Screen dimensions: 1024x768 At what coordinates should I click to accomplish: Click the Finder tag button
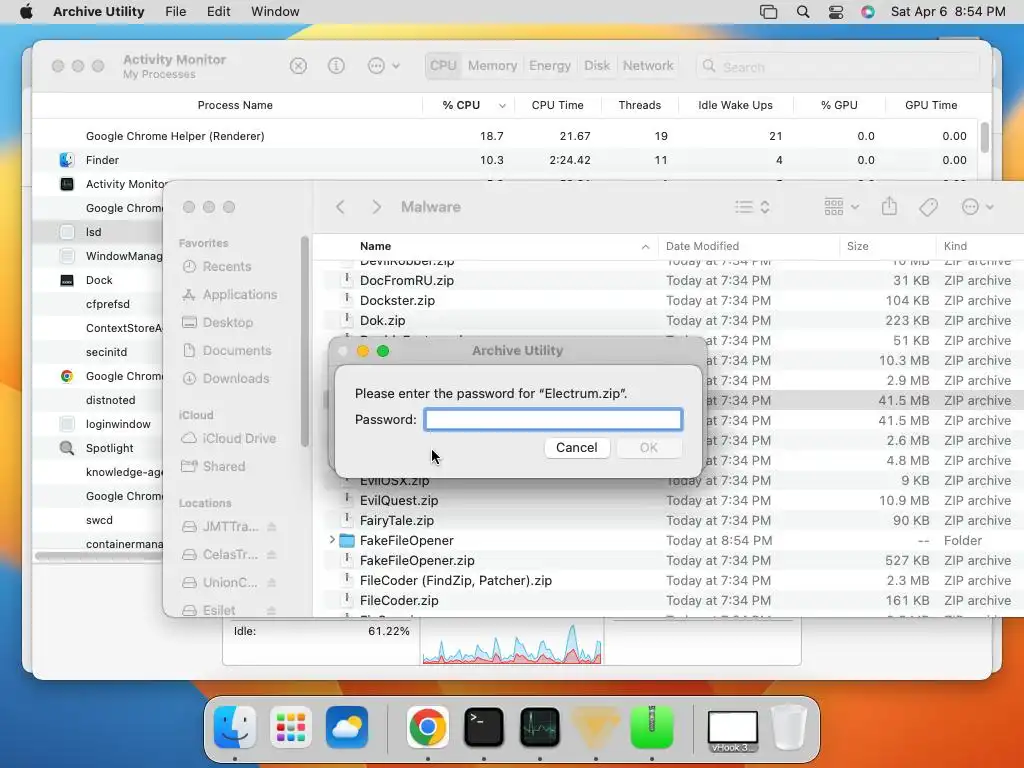[x=928, y=207]
